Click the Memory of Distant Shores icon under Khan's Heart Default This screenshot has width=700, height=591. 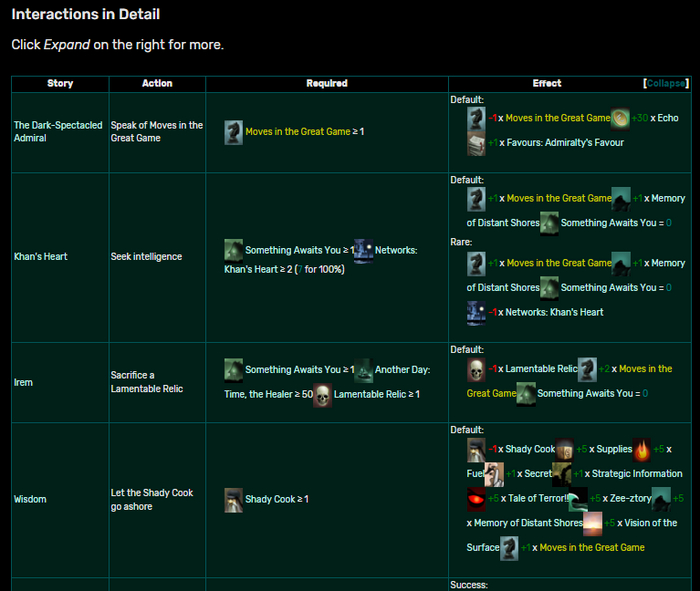pyautogui.click(x=621, y=199)
